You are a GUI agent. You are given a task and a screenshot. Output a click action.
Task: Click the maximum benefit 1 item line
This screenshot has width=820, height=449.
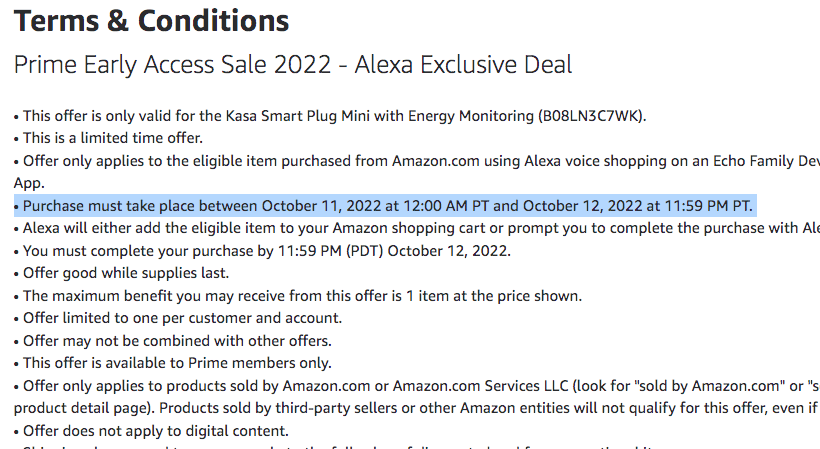pyautogui.click(x=298, y=296)
